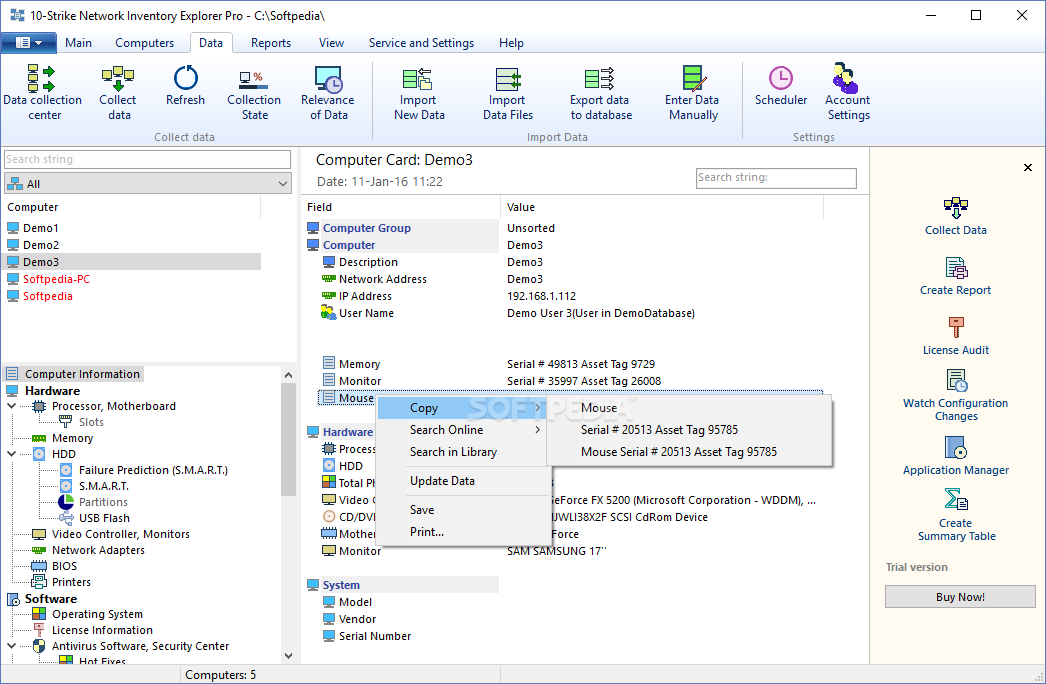The width and height of the screenshot is (1046, 684).
Task: Select computer Demo2
Action: (41, 245)
